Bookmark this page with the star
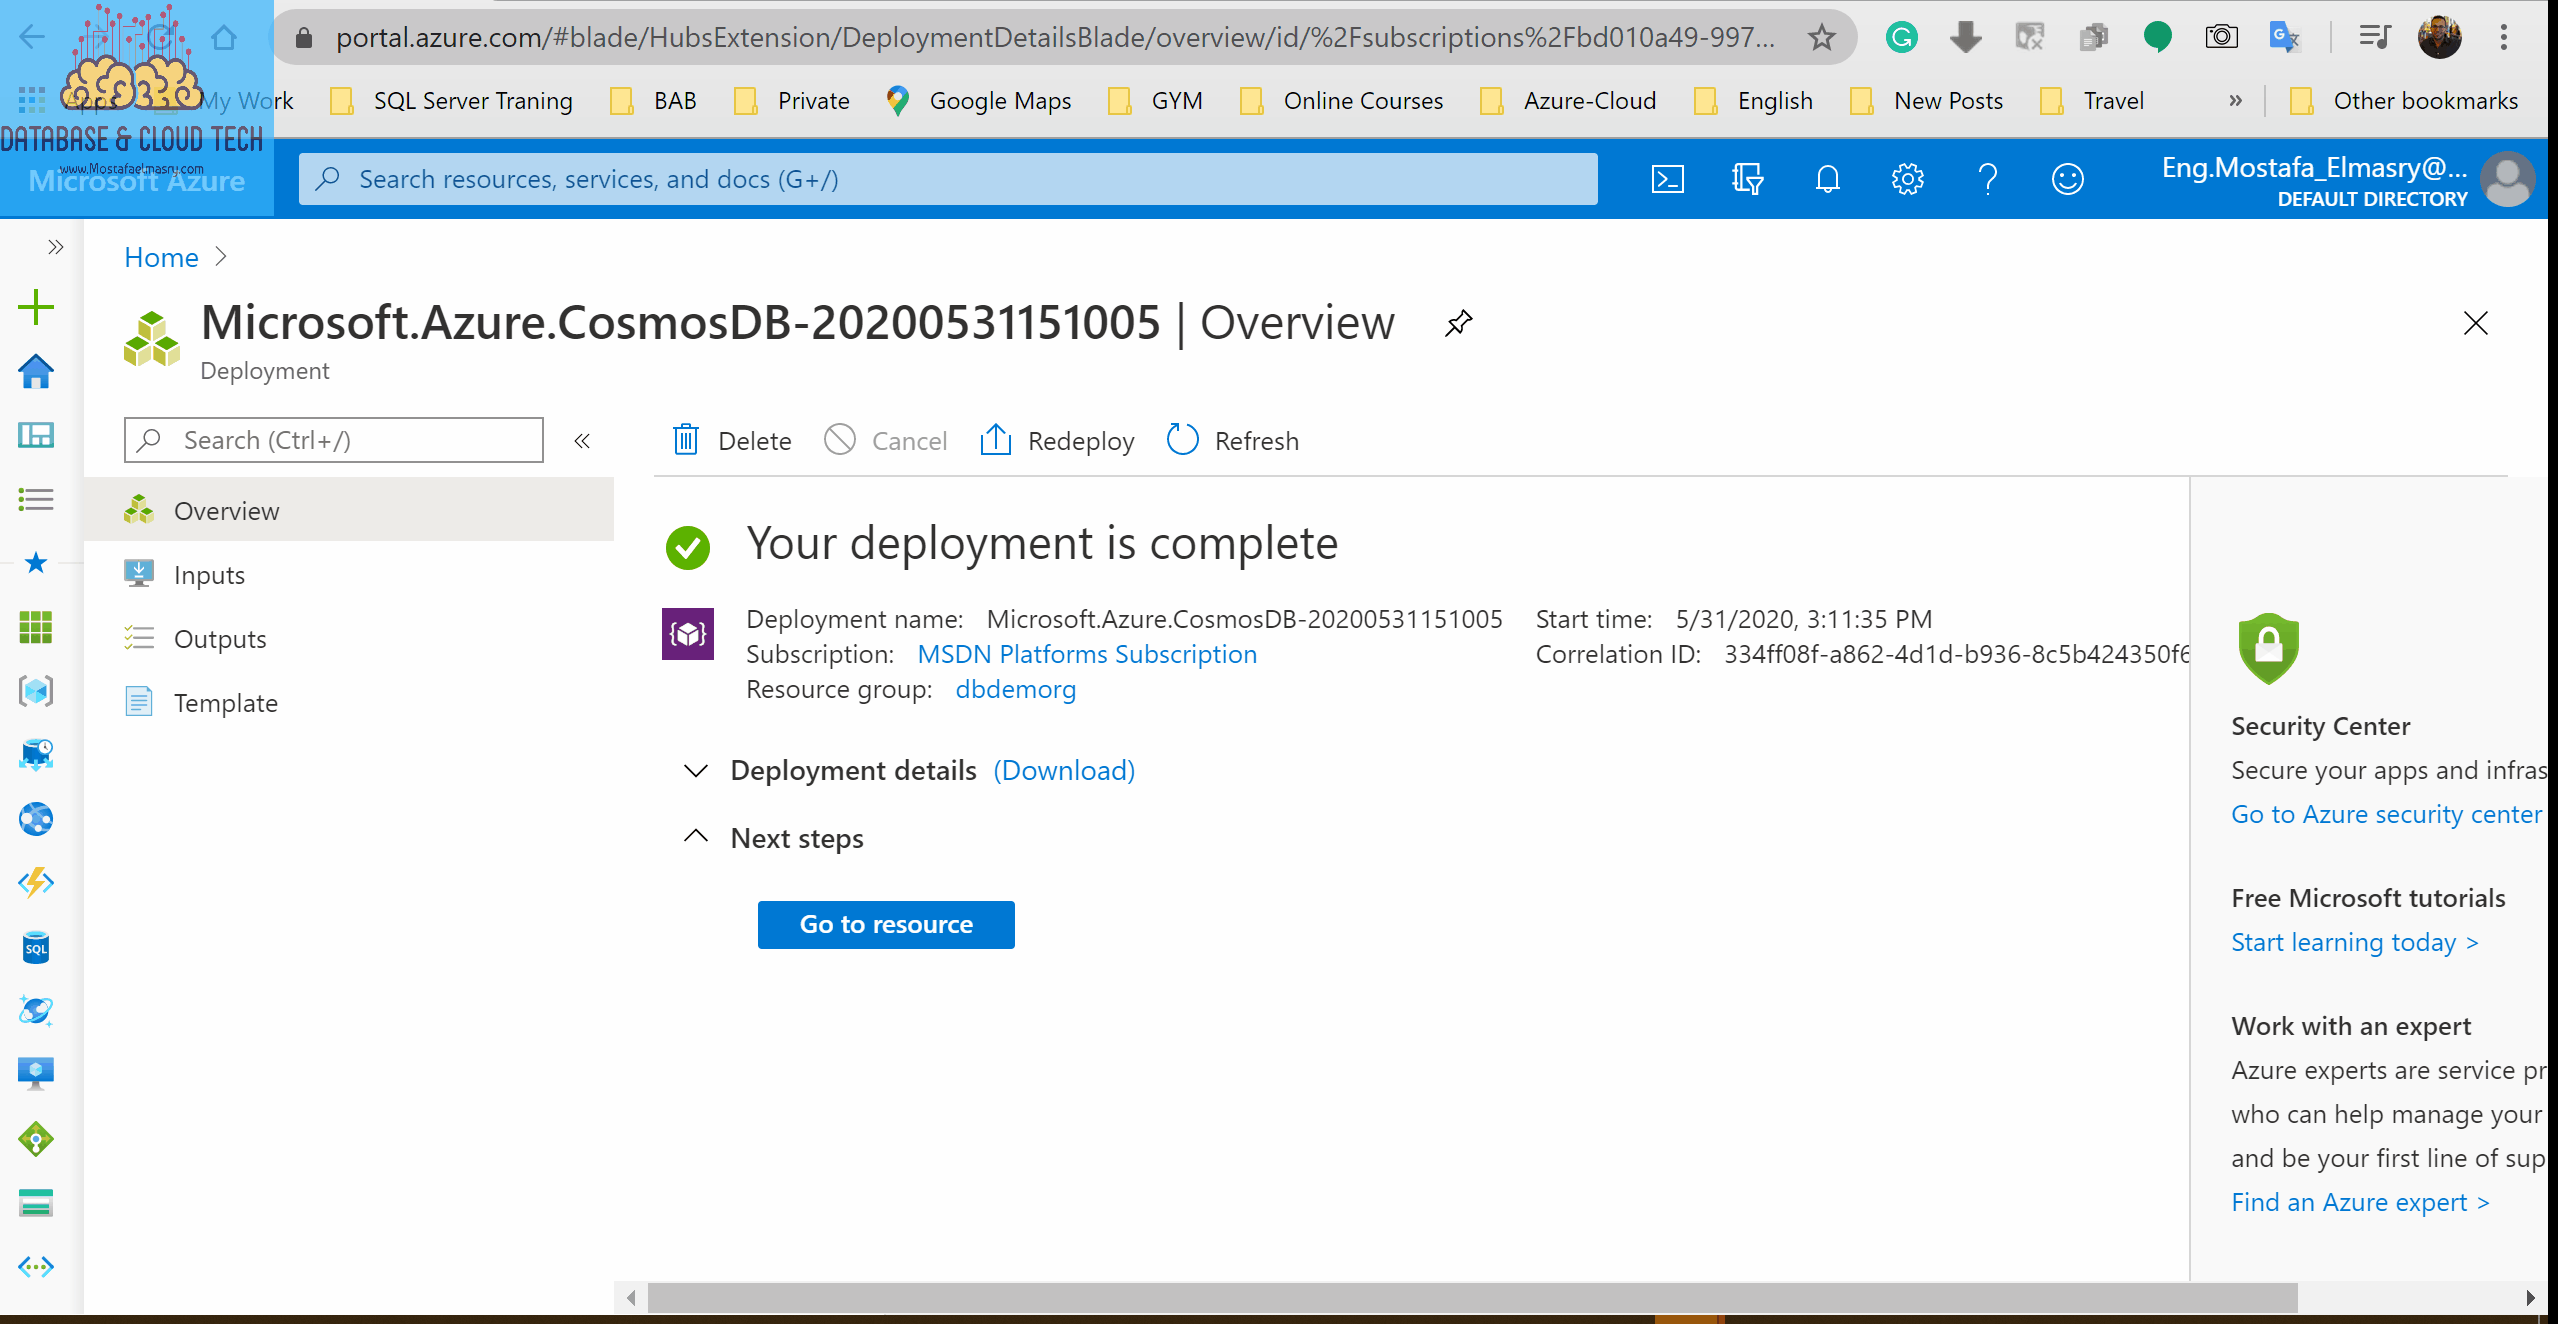2558x1324 pixels. [1821, 38]
